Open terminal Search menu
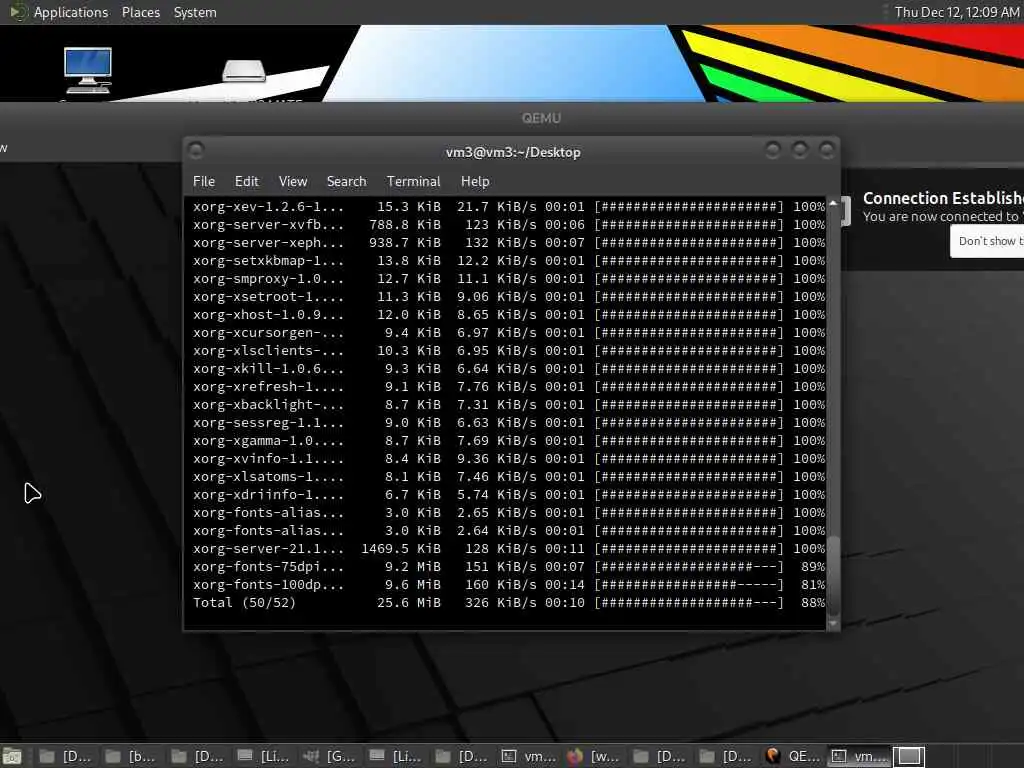This screenshot has width=1024, height=768. click(346, 182)
